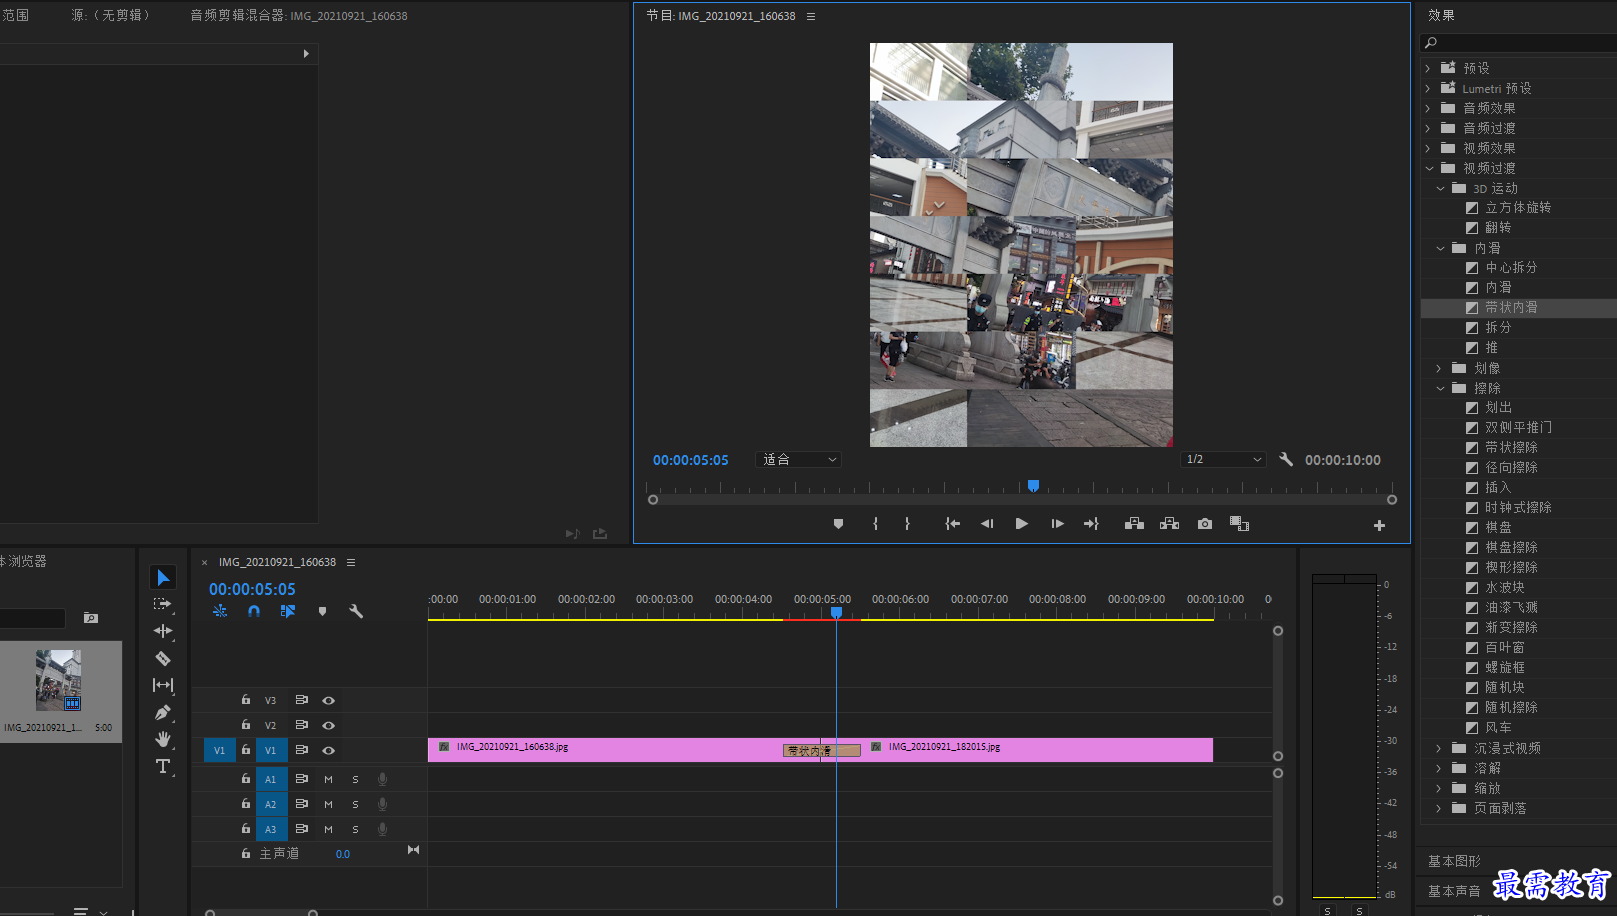Click the Lift button
The image size is (1617, 916).
coord(1134,524)
